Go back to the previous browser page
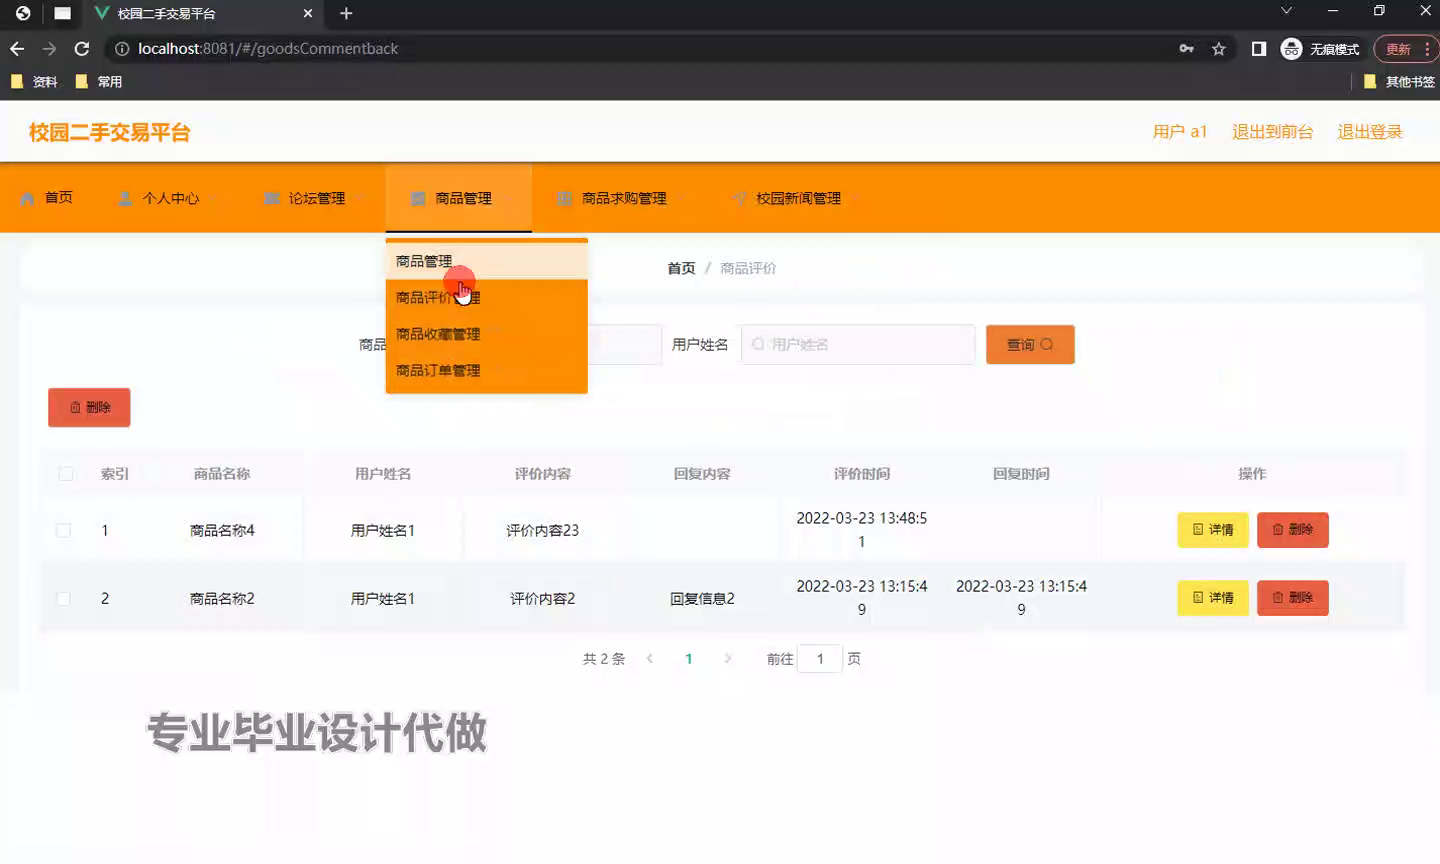1440x864 pixels. [x=17, y=48]
